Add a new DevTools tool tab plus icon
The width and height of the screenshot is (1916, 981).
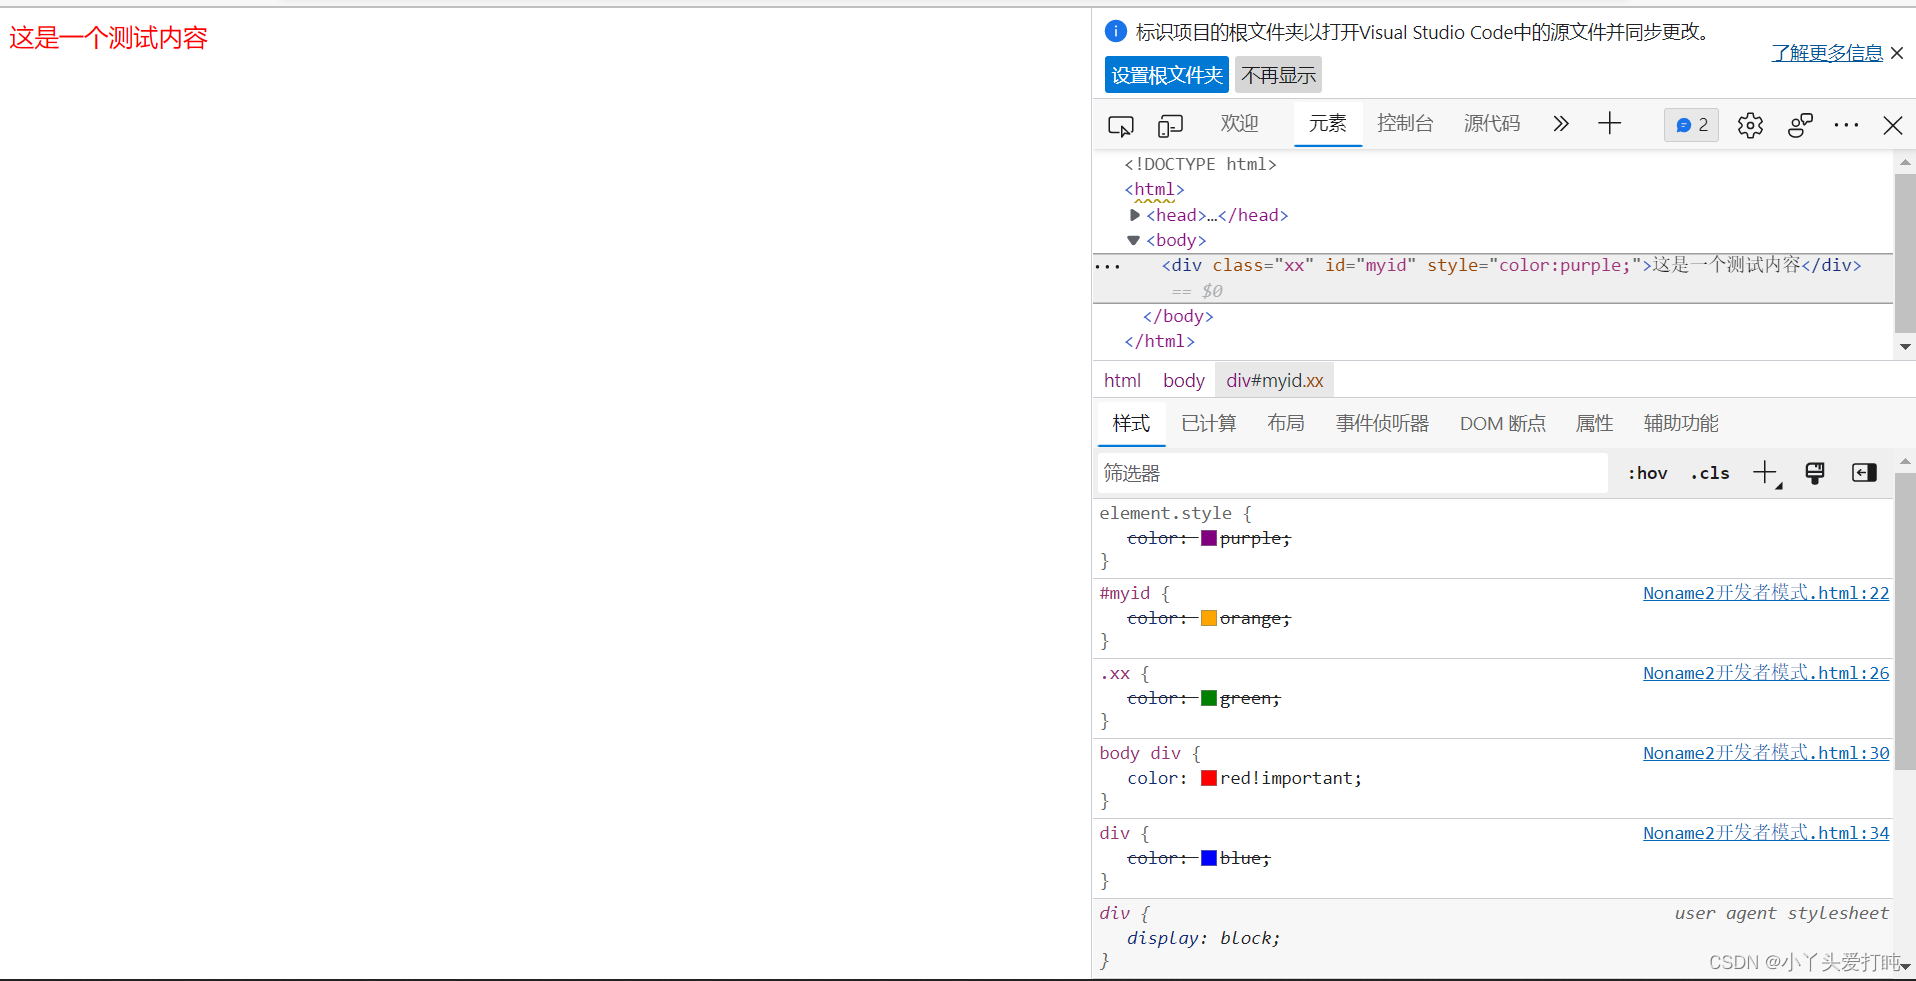[1609, 124]
